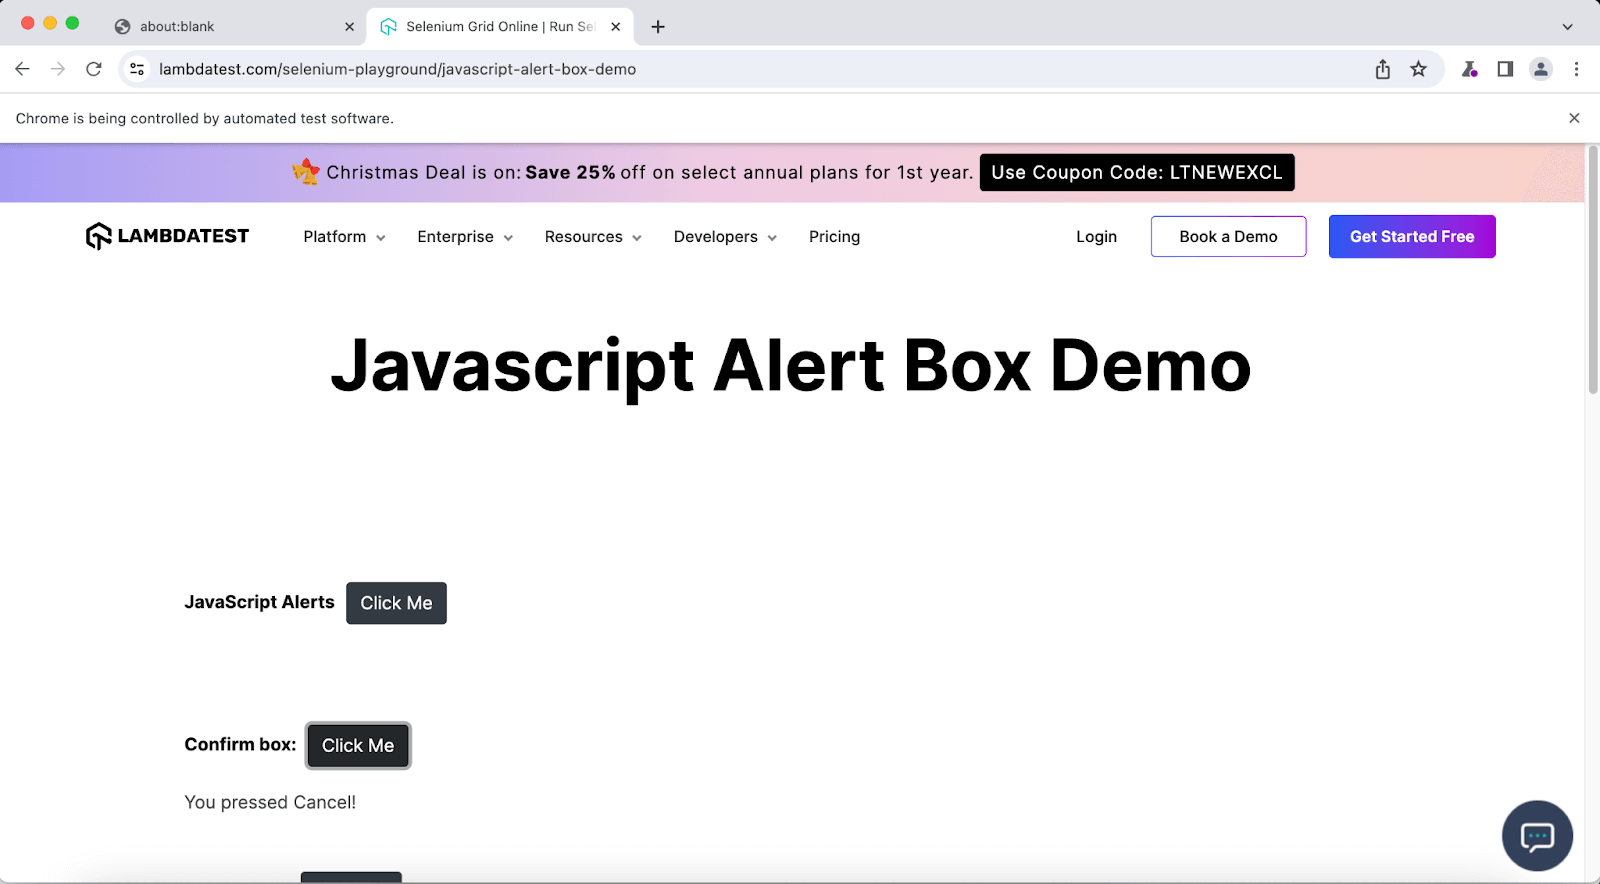1600x884 pixels.
Task: Open the chat support widget icon
Action: pos(1537,836)
